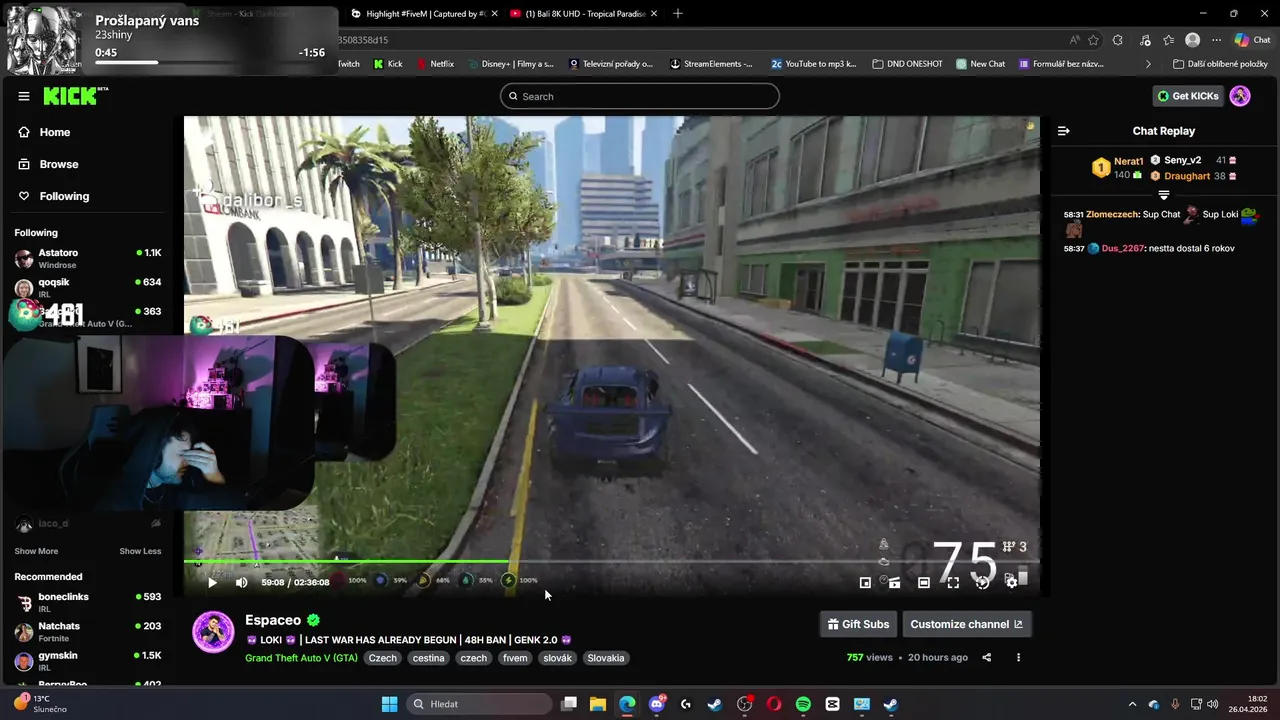Open Další oblíbené položky folder
Viewport: 1280px width, 720px height.
(x=1220, y=64)
